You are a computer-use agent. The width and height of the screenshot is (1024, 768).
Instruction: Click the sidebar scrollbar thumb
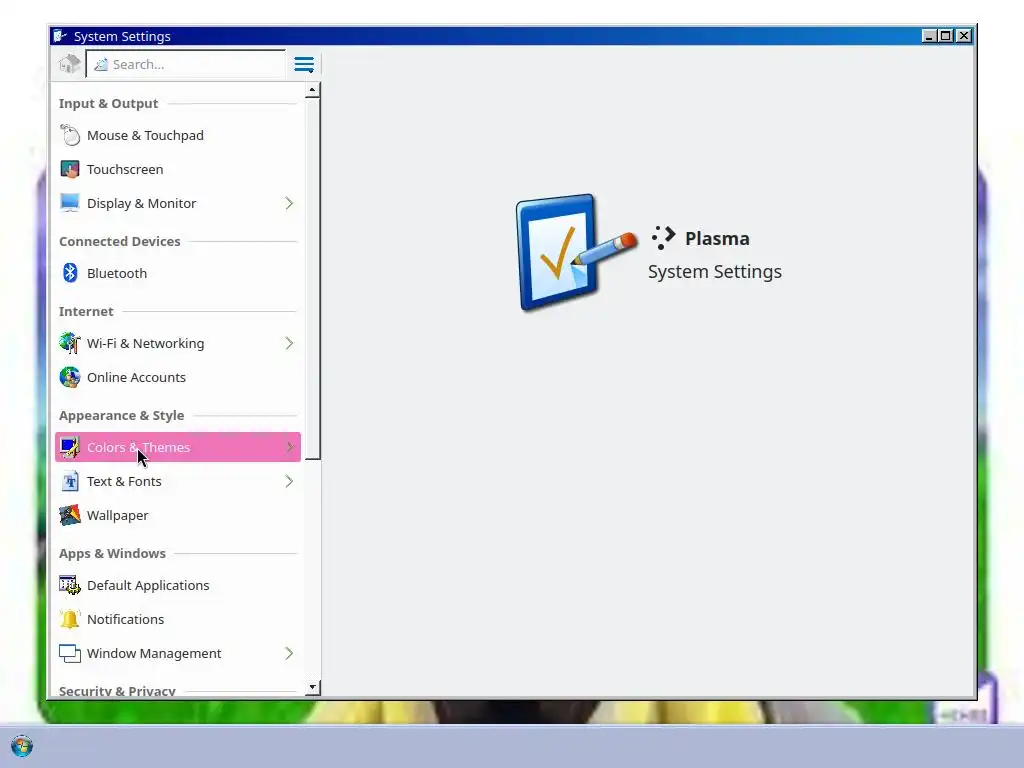pos(312,278)
